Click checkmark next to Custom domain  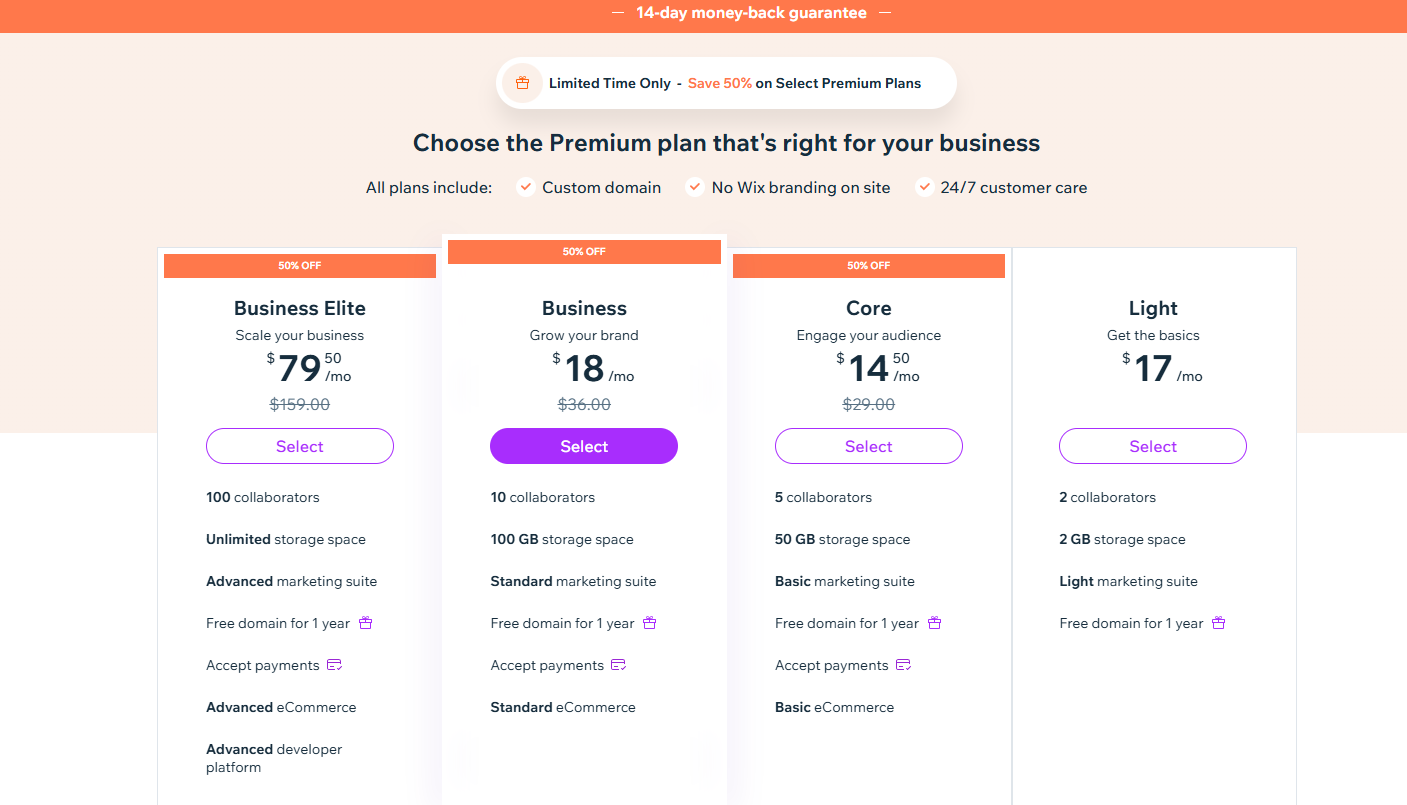[525, 187]
